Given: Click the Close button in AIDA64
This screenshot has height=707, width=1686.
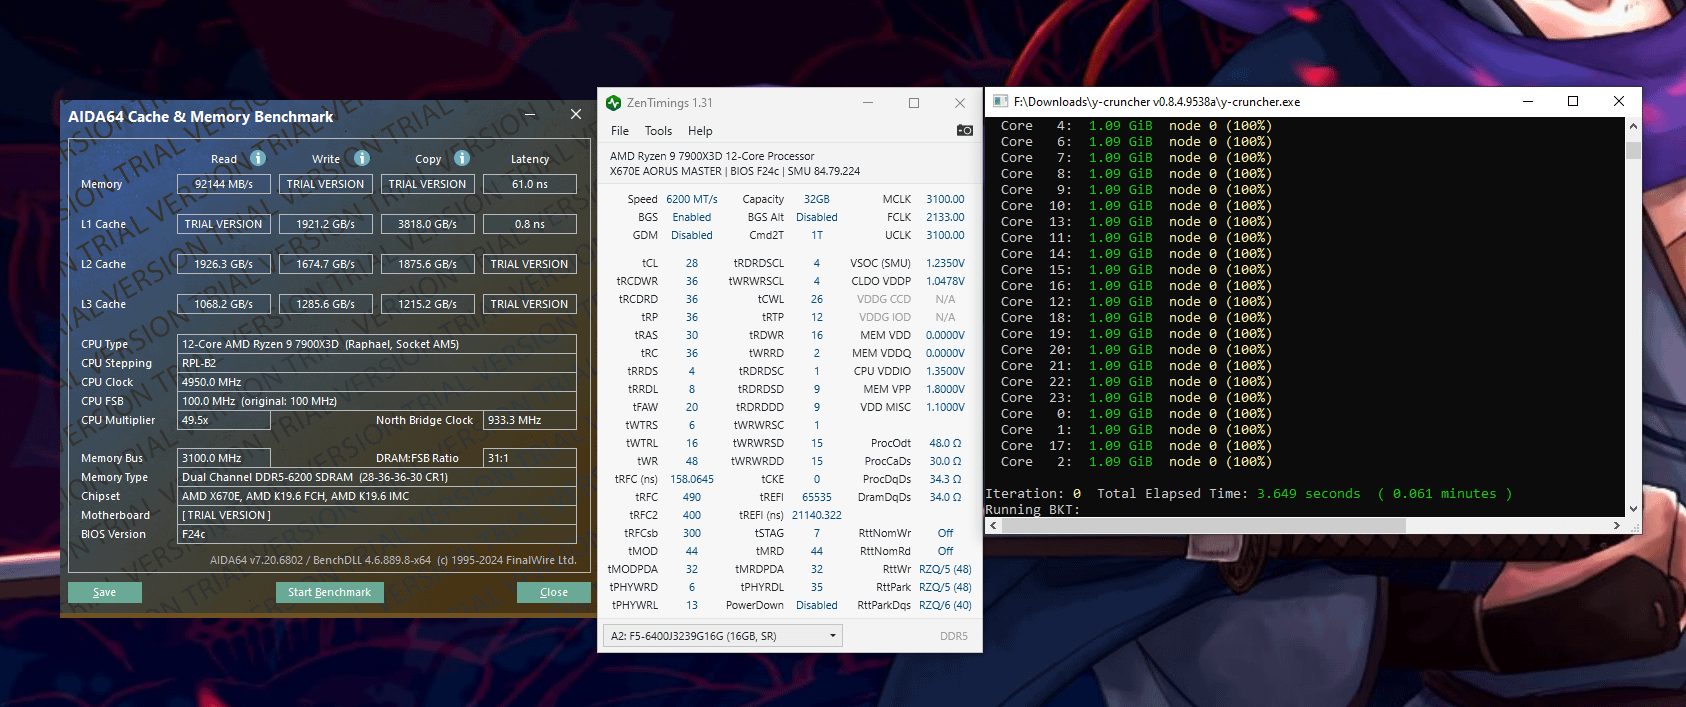Looking at the screenshot, I should (553, 592).
